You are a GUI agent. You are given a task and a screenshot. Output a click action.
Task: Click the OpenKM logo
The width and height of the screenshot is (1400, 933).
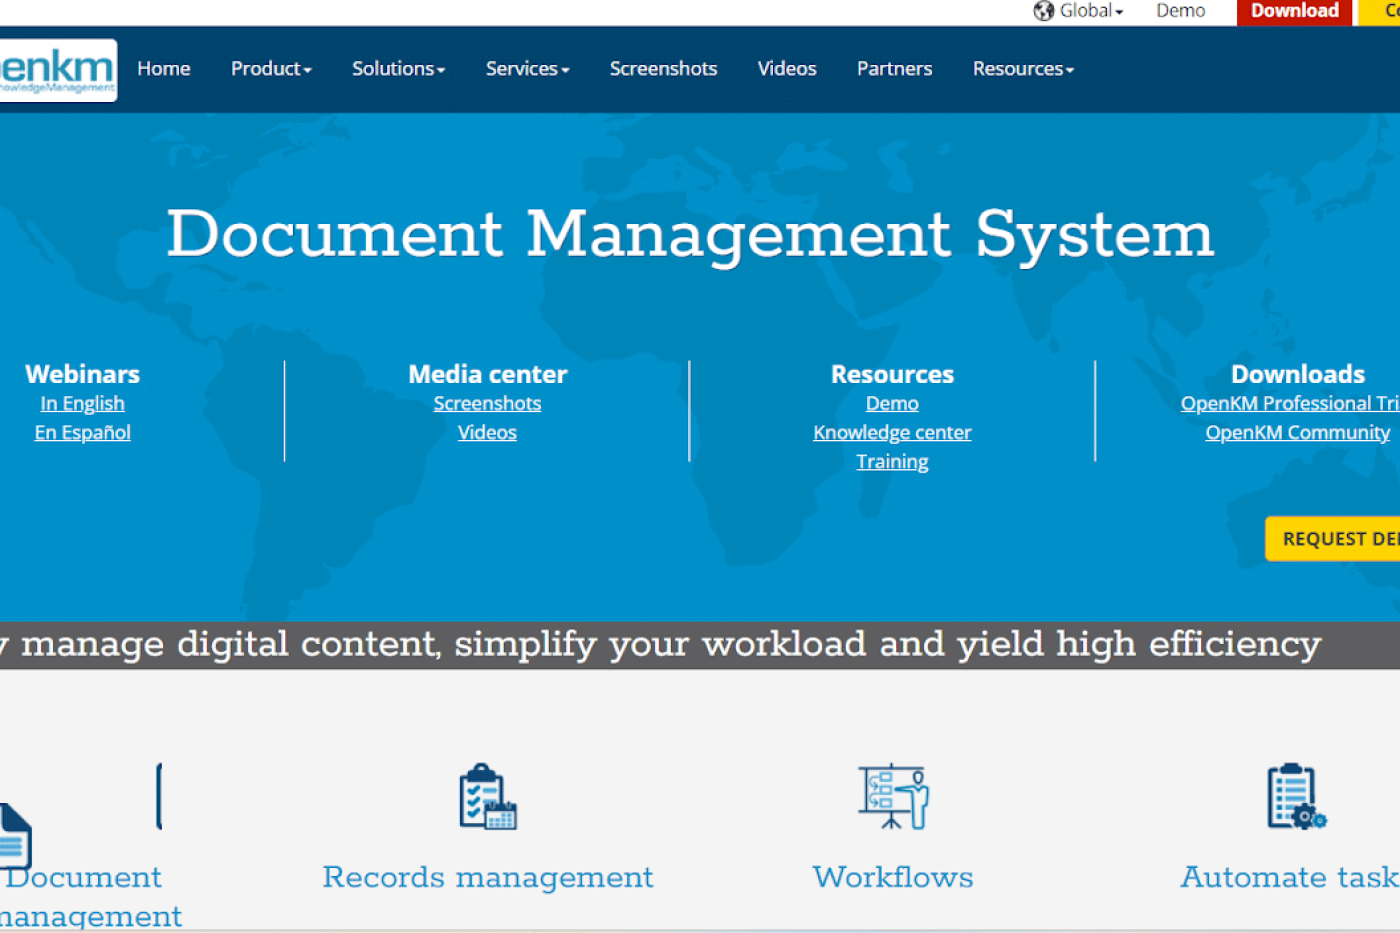55,68
